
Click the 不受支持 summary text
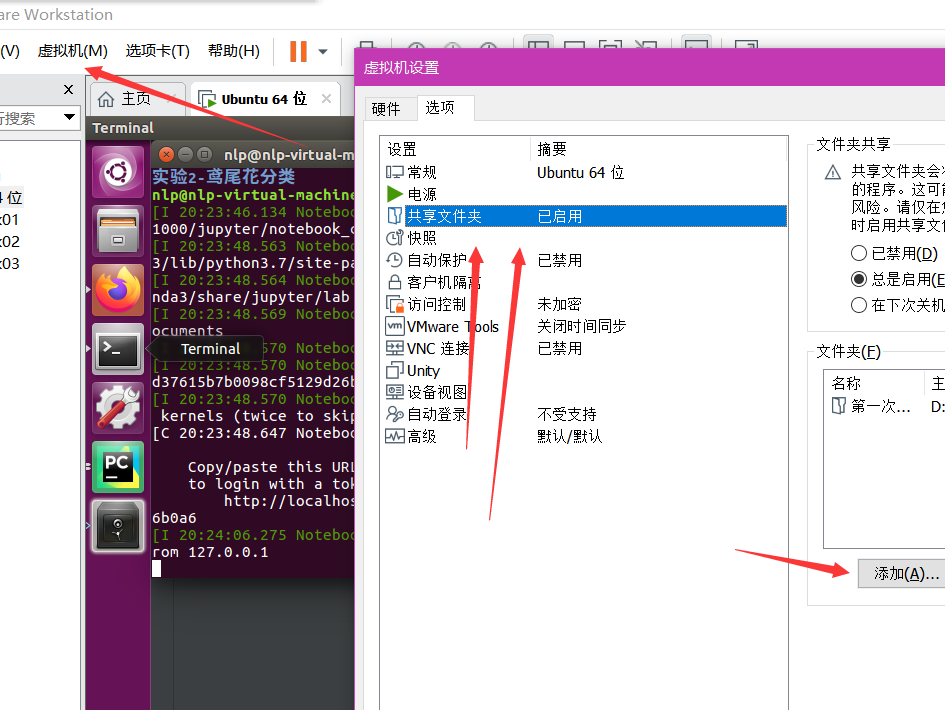567,415
